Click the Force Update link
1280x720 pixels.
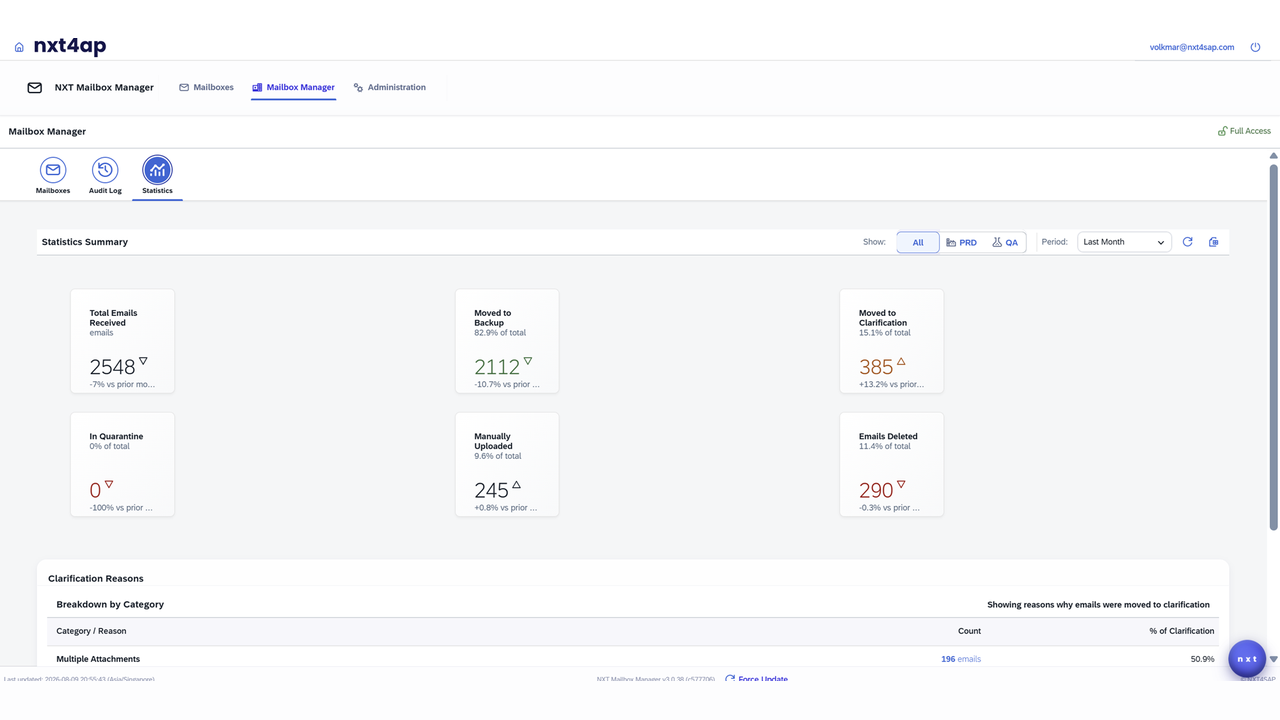756,679
